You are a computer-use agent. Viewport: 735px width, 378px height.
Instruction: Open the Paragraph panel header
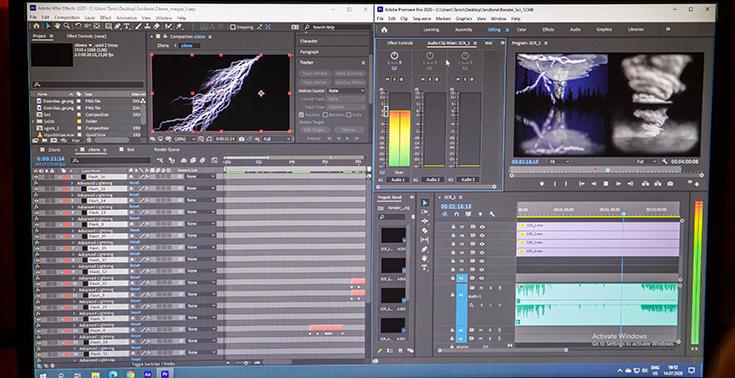[x=309, y=52]
